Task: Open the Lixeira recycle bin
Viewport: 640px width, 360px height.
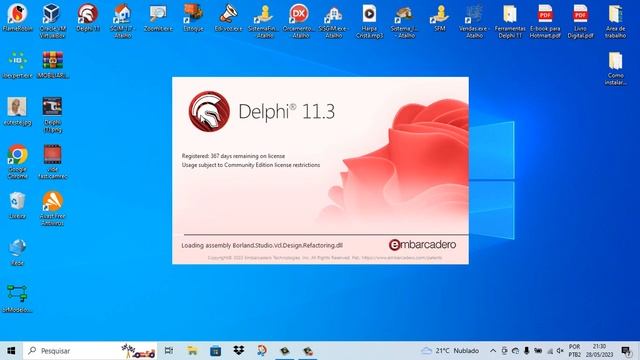Action: (18, 205)
